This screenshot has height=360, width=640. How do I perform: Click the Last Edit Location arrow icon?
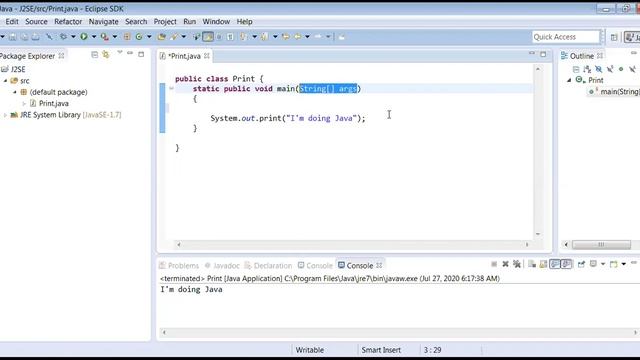(x=286, y=37)
